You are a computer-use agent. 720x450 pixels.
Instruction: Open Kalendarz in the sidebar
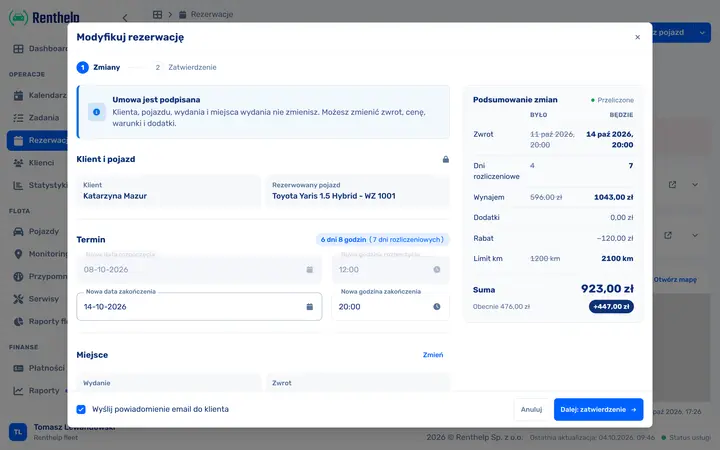pyautogui.click(x=39, y=96)
